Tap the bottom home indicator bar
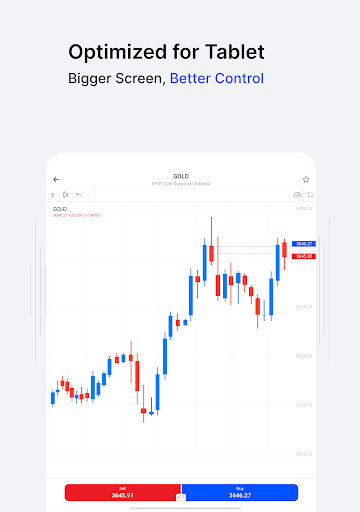360x512 pixels. pyautogui.click(x=186, y=509)
